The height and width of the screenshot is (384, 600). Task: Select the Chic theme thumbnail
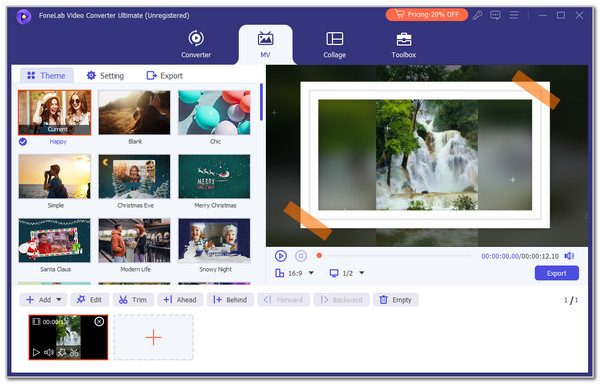pyautogui.click(x=214, y=112)
